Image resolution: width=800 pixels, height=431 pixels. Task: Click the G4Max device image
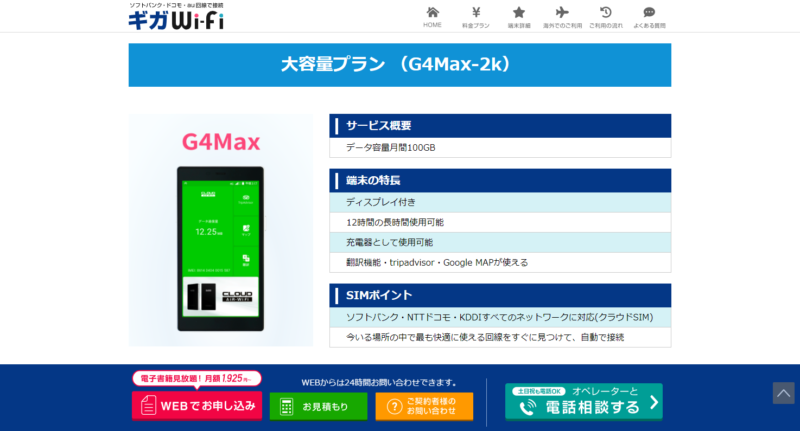coord(220,249)
